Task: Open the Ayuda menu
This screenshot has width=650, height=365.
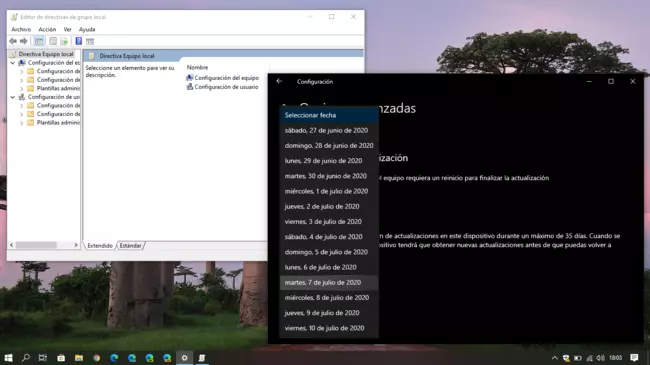Action: [87, 29]
